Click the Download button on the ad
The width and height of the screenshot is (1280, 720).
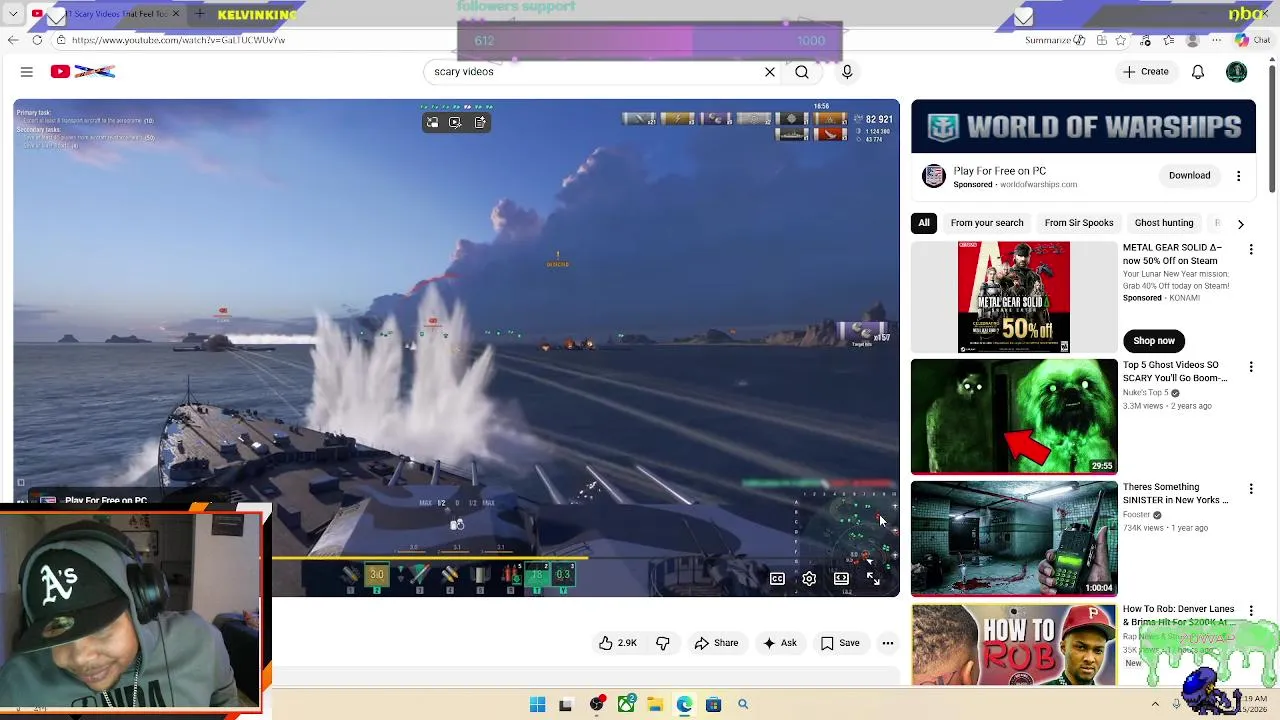1189,176
